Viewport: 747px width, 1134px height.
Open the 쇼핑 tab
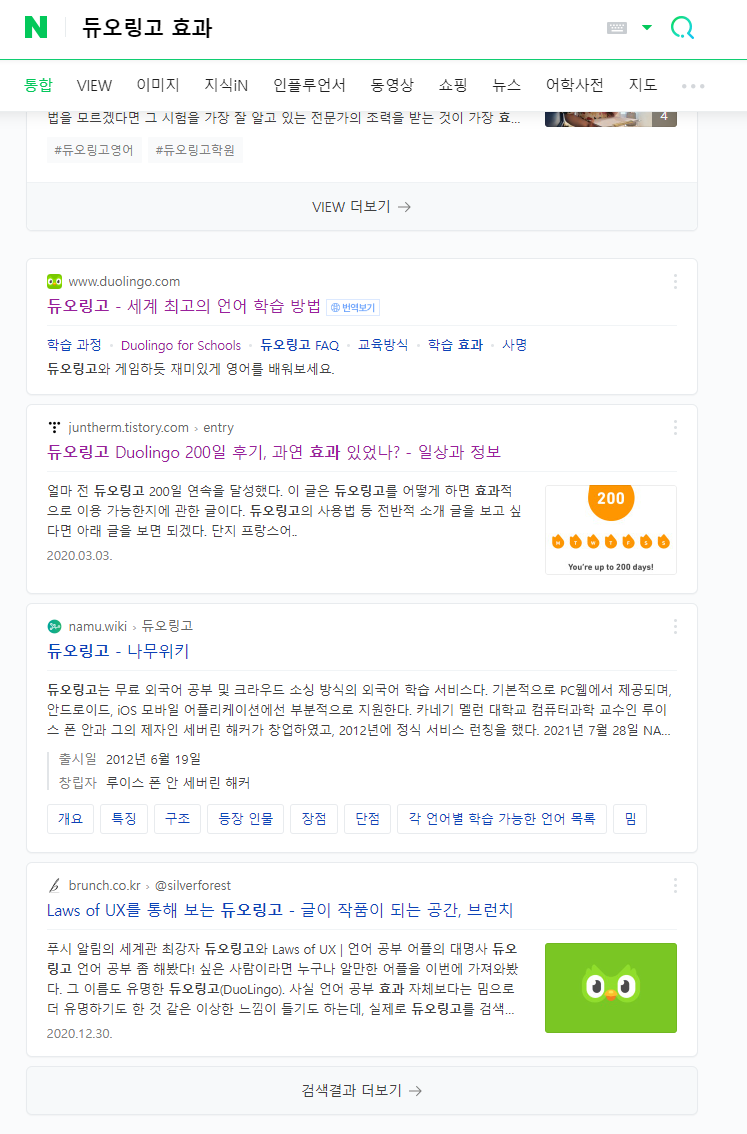pyautogui.click(x=453, y=85)
